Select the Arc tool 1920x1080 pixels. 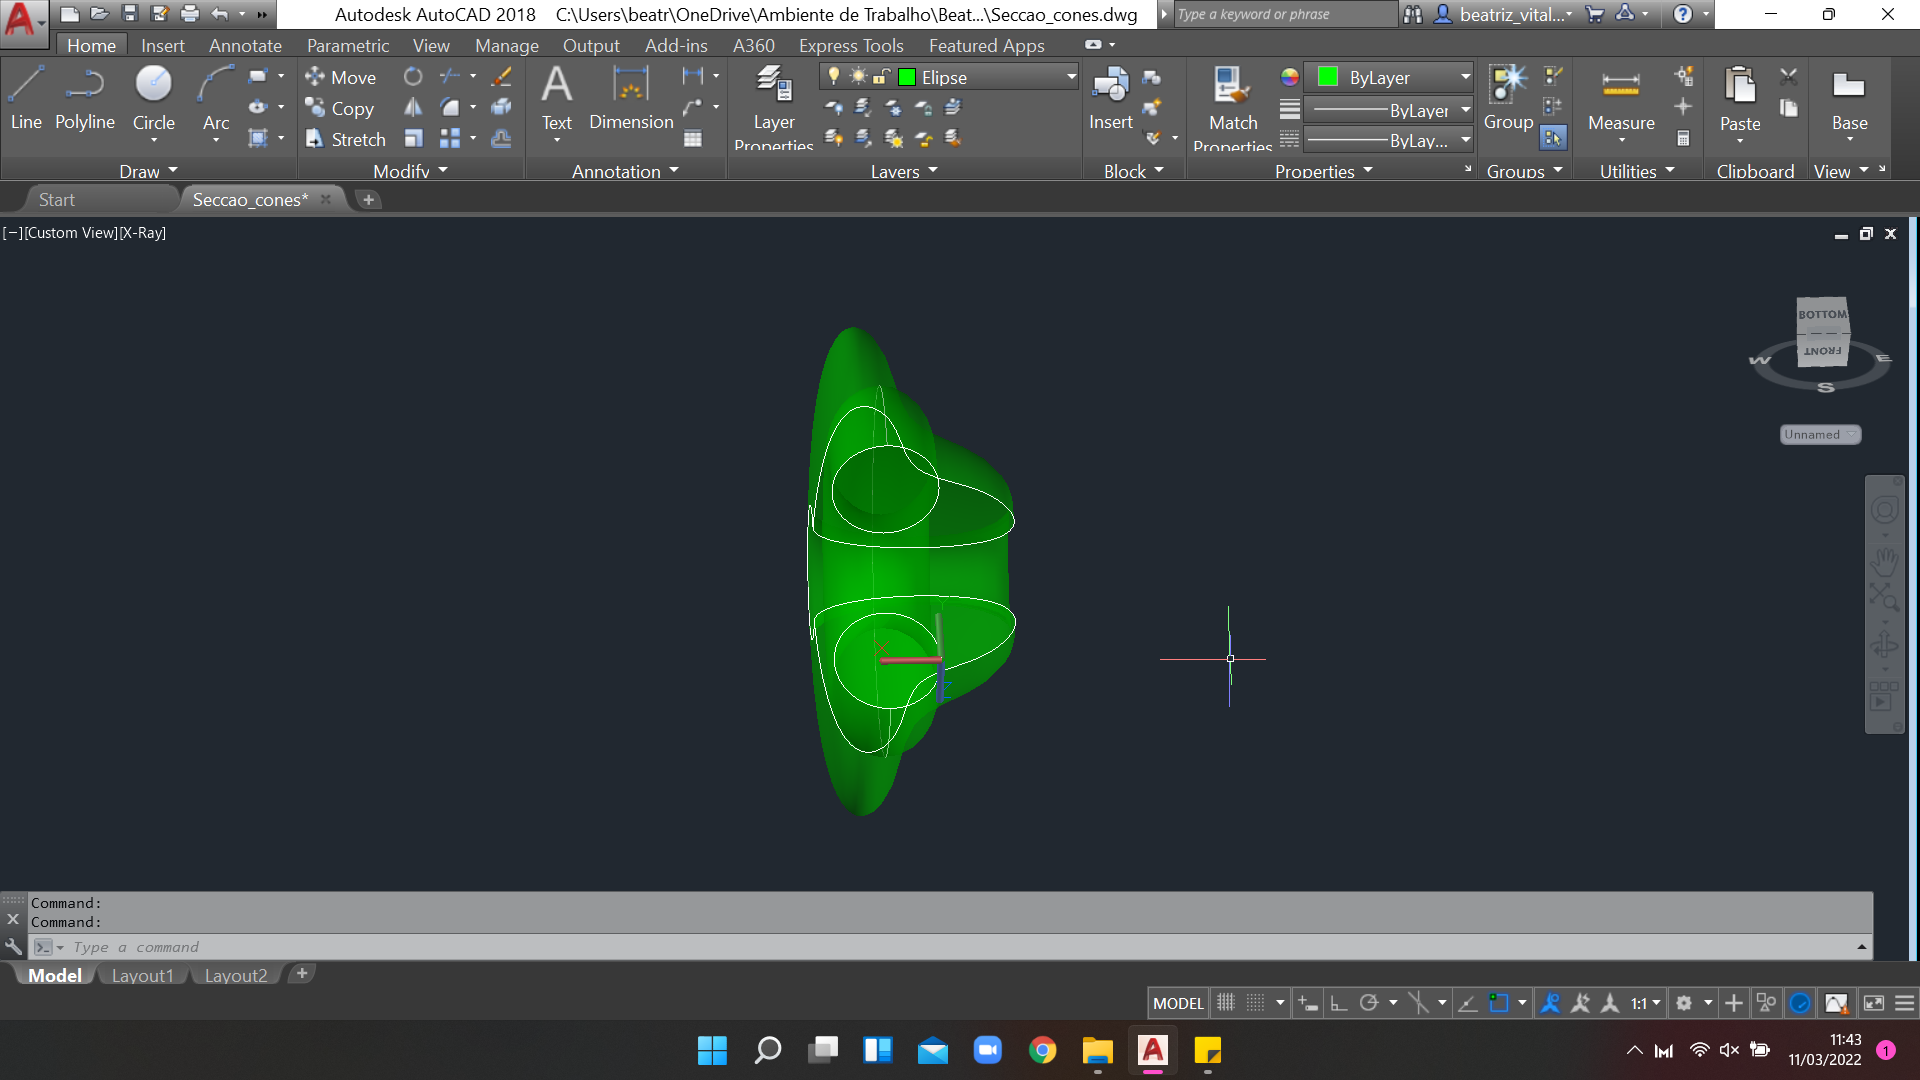[x=216, y=99]
